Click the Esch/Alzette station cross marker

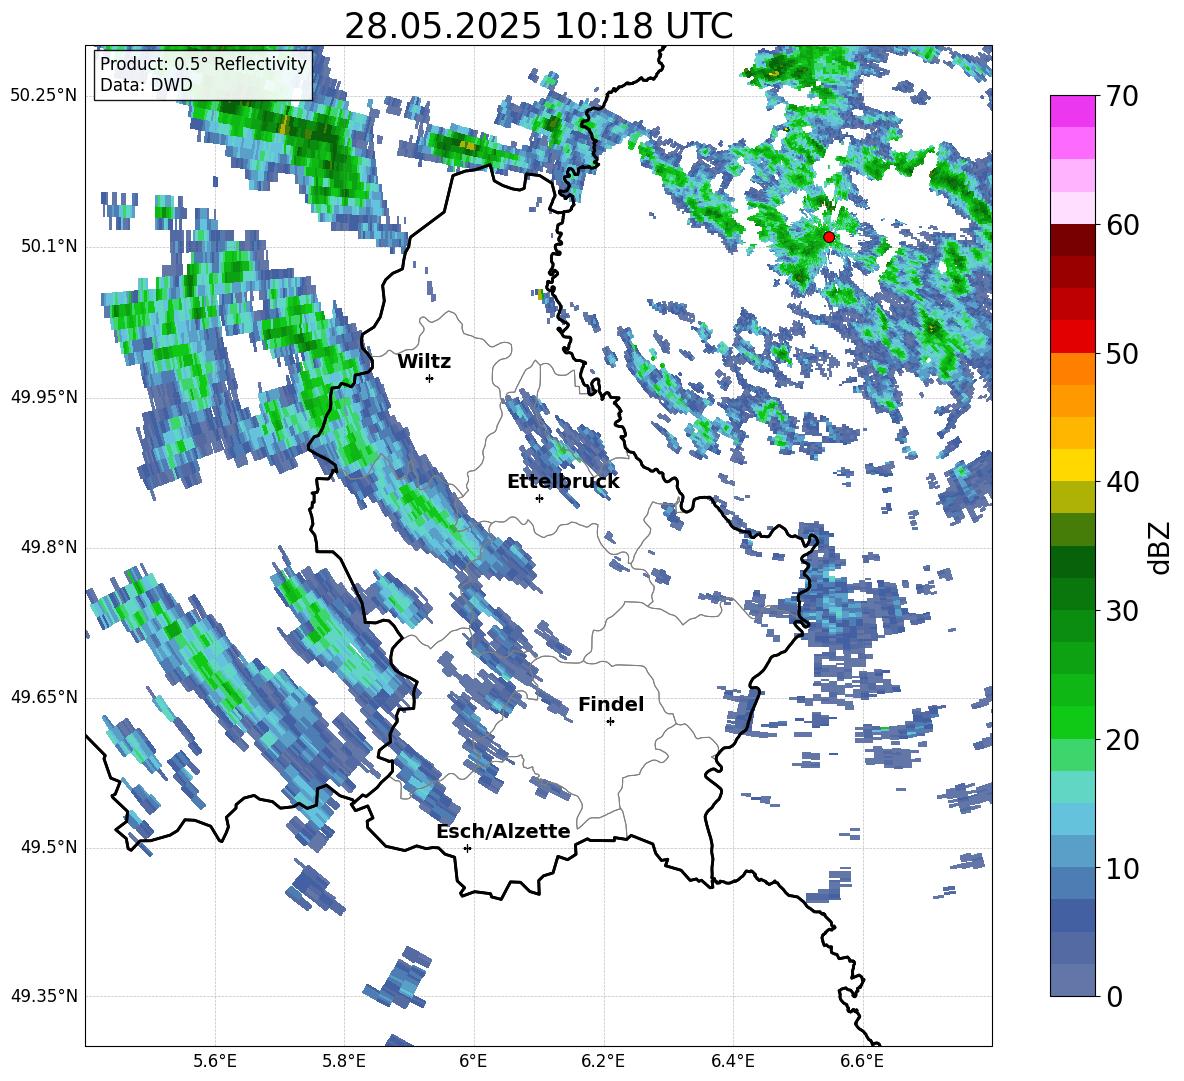pyautogui.click(x=467, y=848)
